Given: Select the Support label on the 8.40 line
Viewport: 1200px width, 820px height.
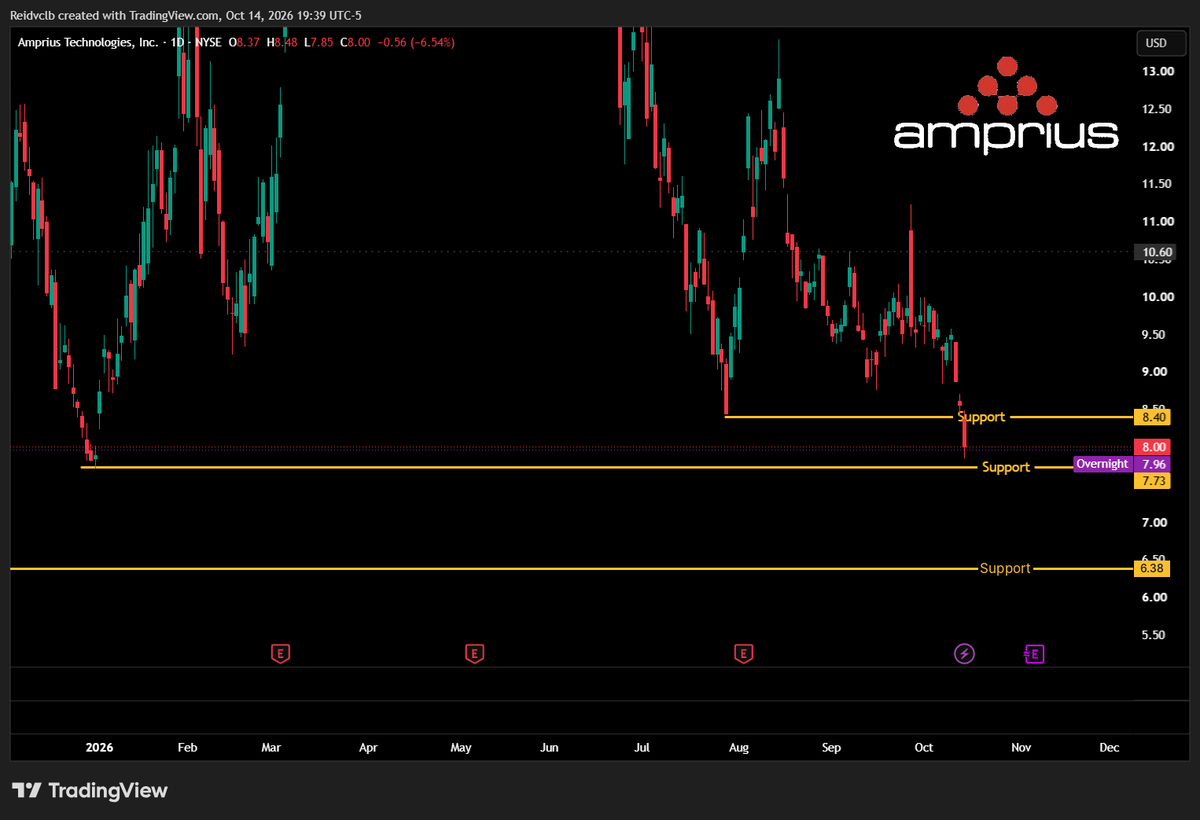Looking at the screenshot, I should click(x=981, y=416).
